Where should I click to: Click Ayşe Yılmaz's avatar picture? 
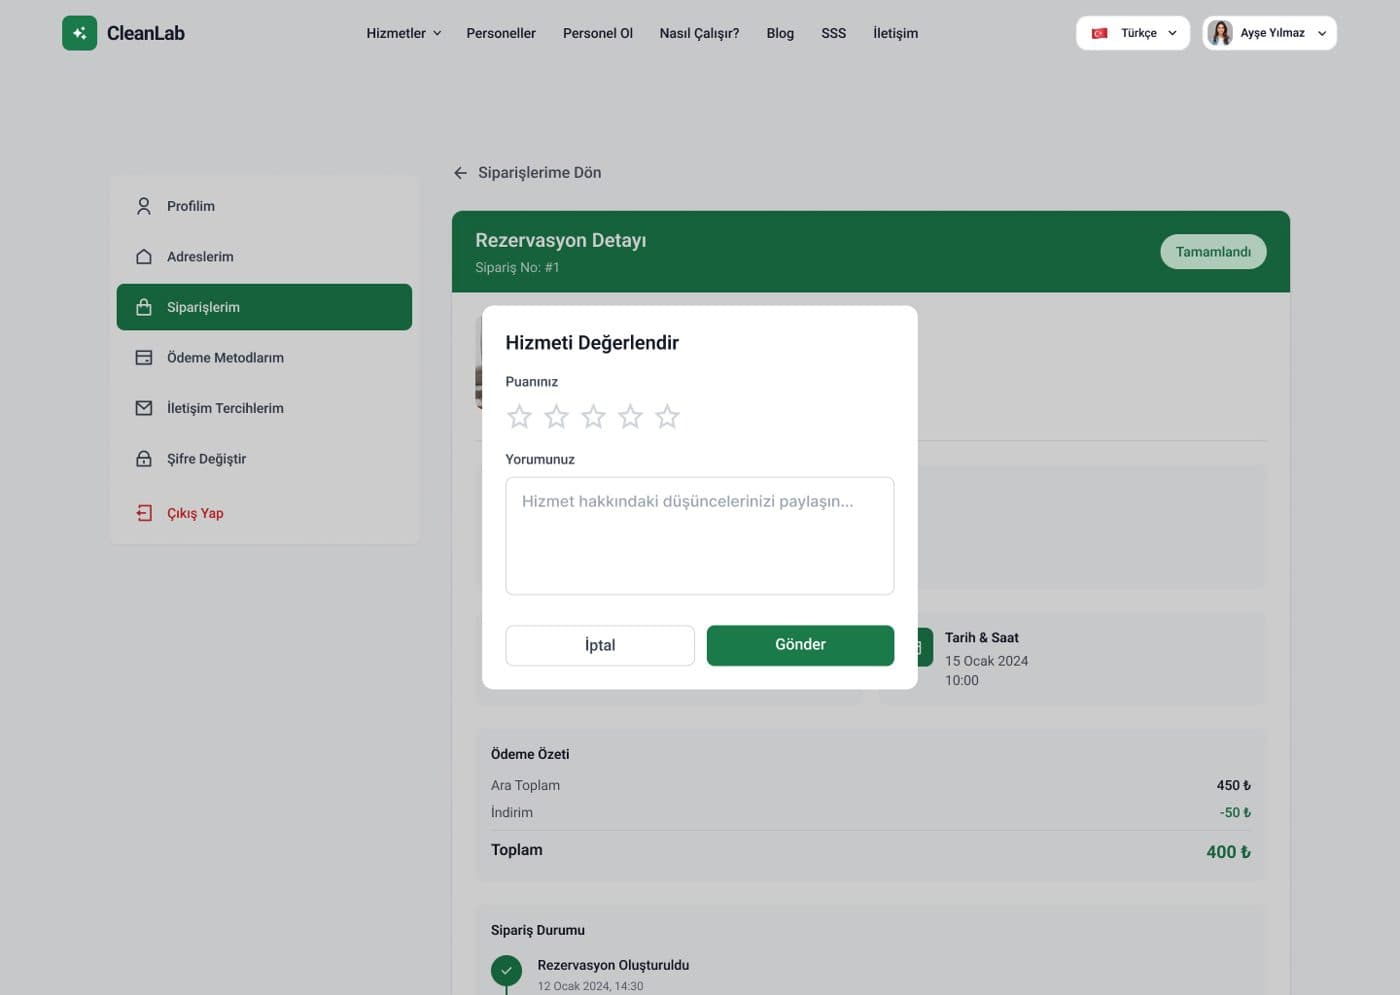(1220, 33)
